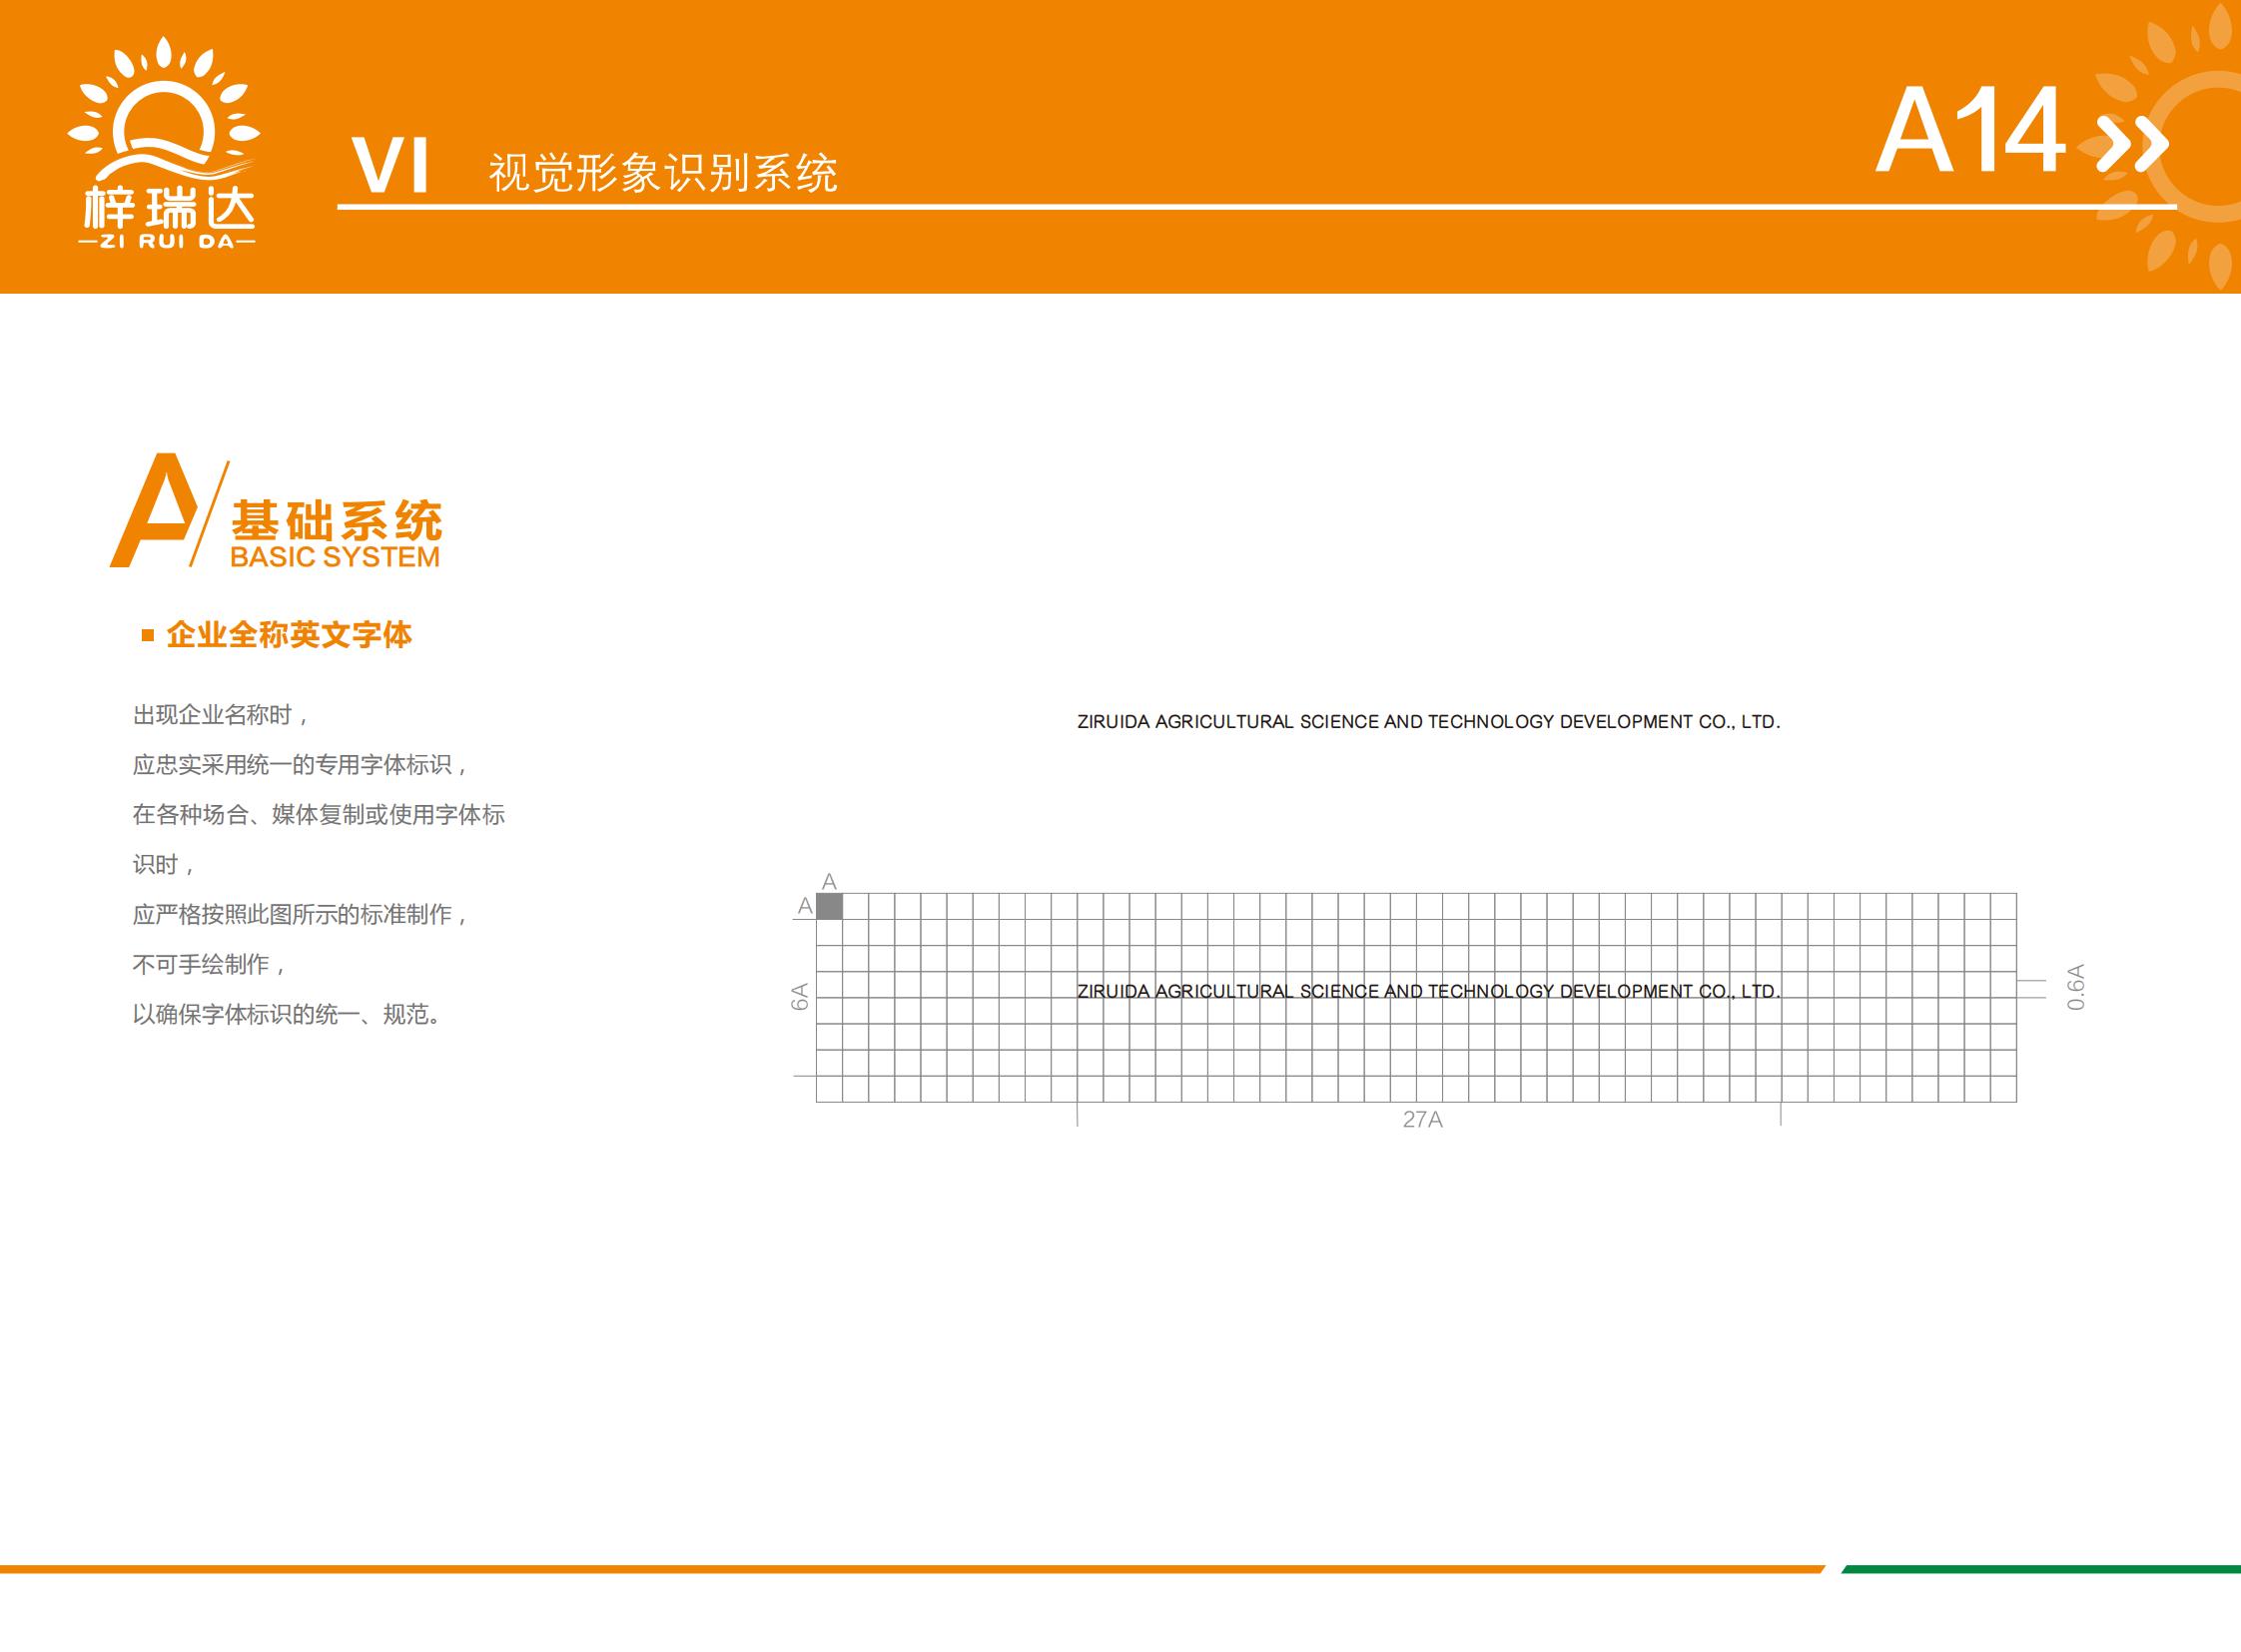
Task: Enable the BASIC SYSTEM label
Action: [334, 558]
